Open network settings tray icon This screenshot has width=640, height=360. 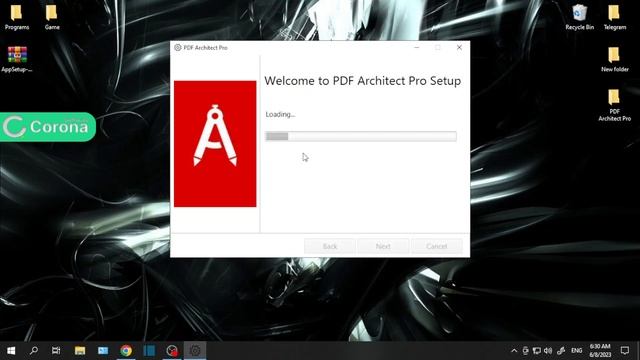point(537,351)
